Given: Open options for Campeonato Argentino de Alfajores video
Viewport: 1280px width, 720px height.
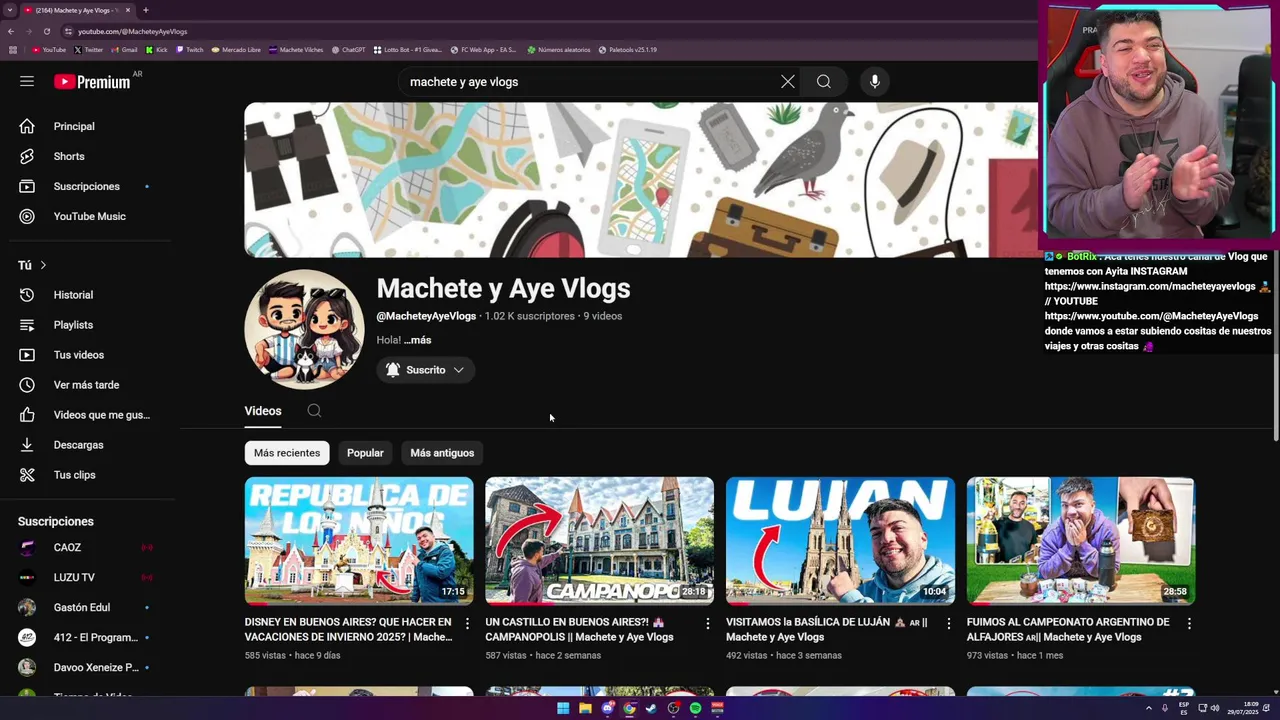Looking at the screenshot, I should pos(1189,624).
